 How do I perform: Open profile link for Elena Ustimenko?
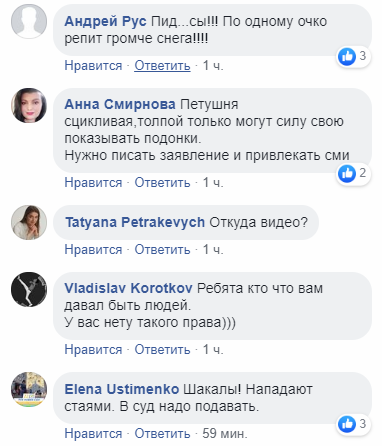[122, 389]
